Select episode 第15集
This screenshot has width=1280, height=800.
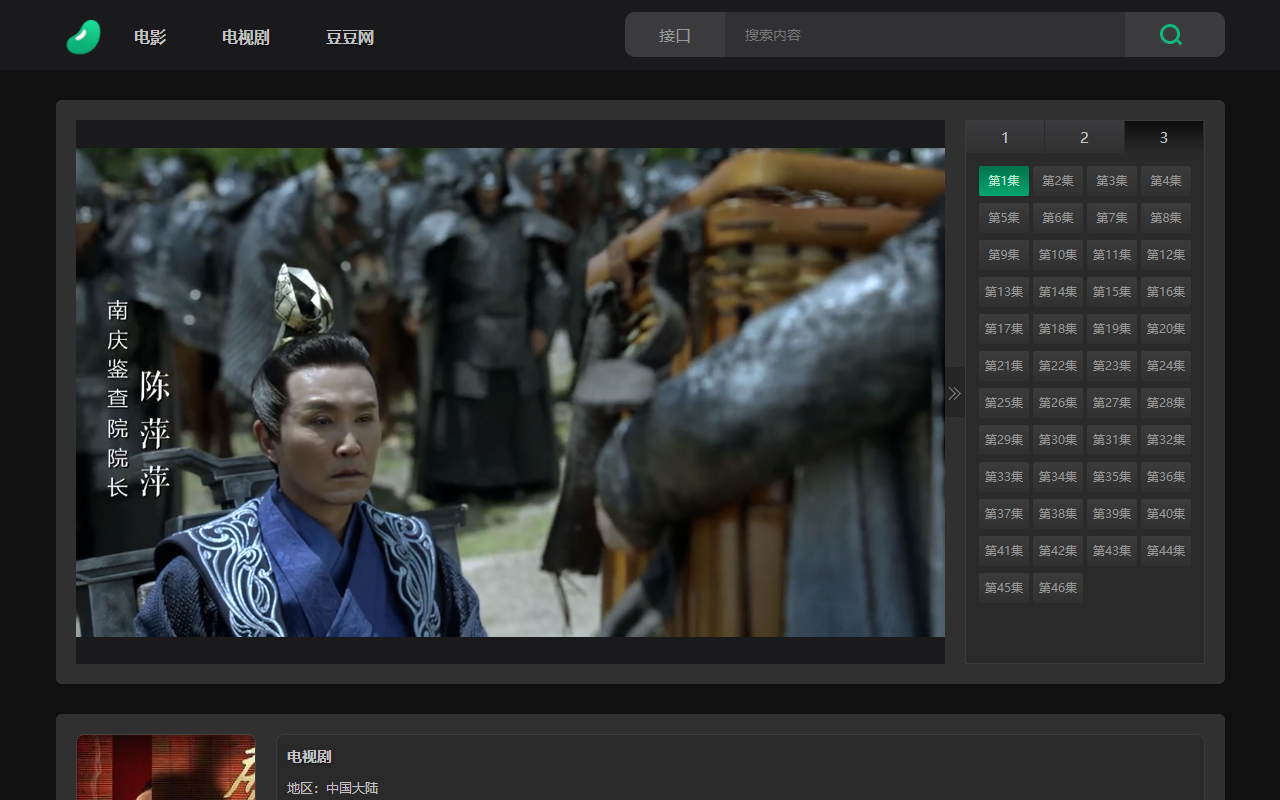1112,292
